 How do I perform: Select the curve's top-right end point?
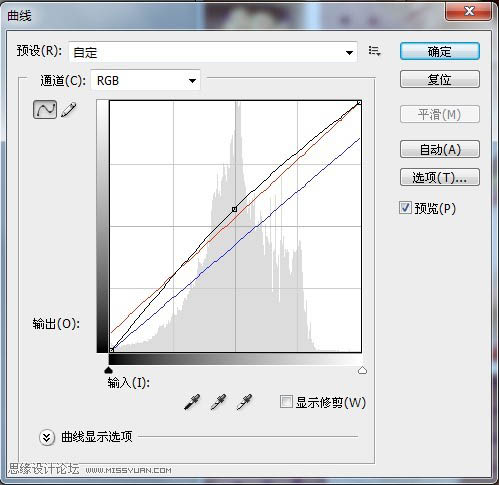click(x=359, y=103)
